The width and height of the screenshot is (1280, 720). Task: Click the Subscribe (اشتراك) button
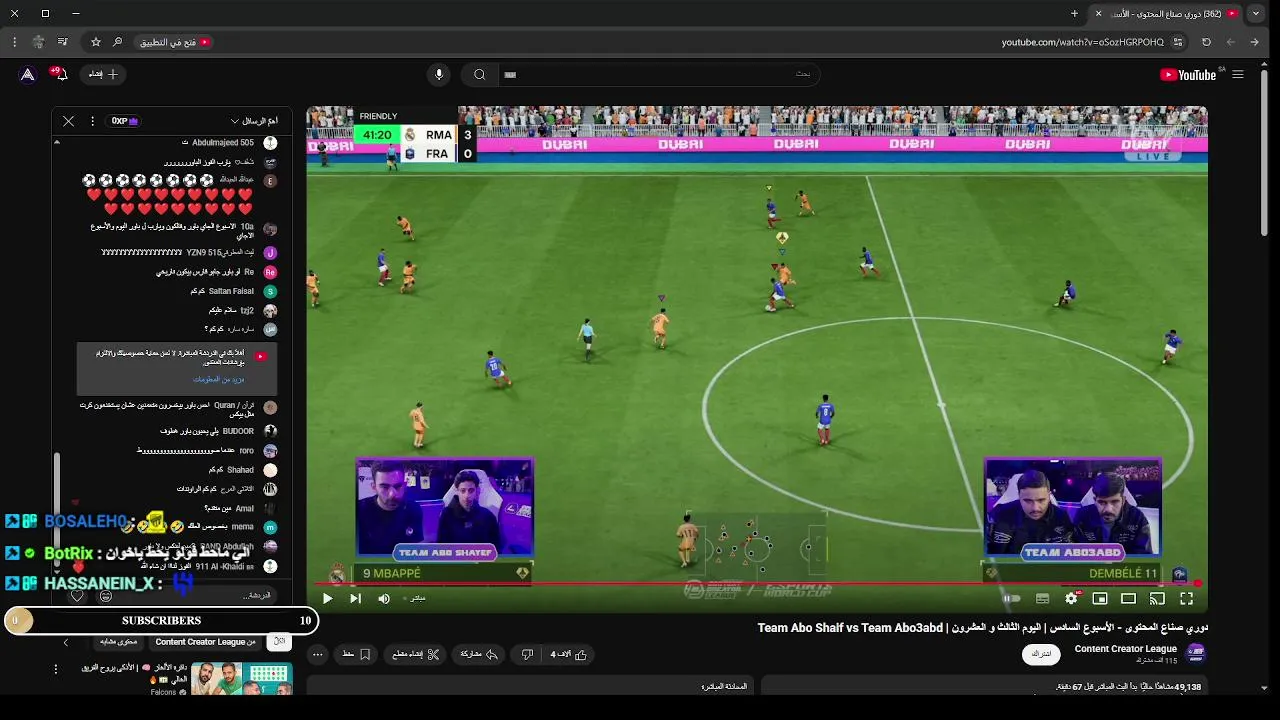pyautogui.click(x=1041, y=654)
